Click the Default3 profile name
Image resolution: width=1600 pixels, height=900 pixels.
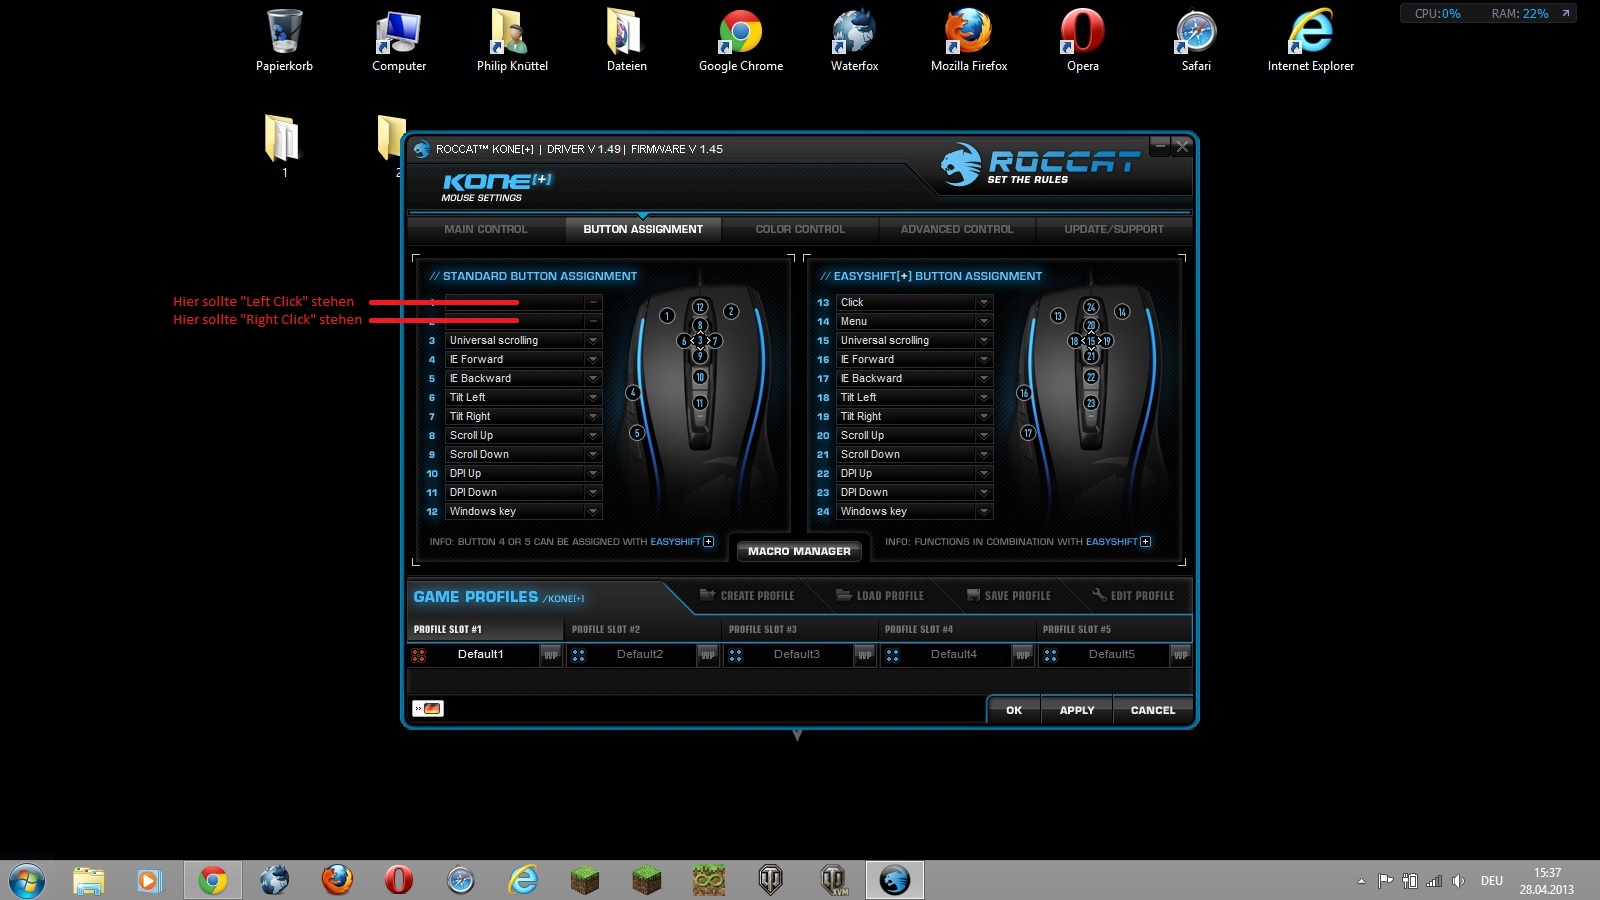[797, 654]
